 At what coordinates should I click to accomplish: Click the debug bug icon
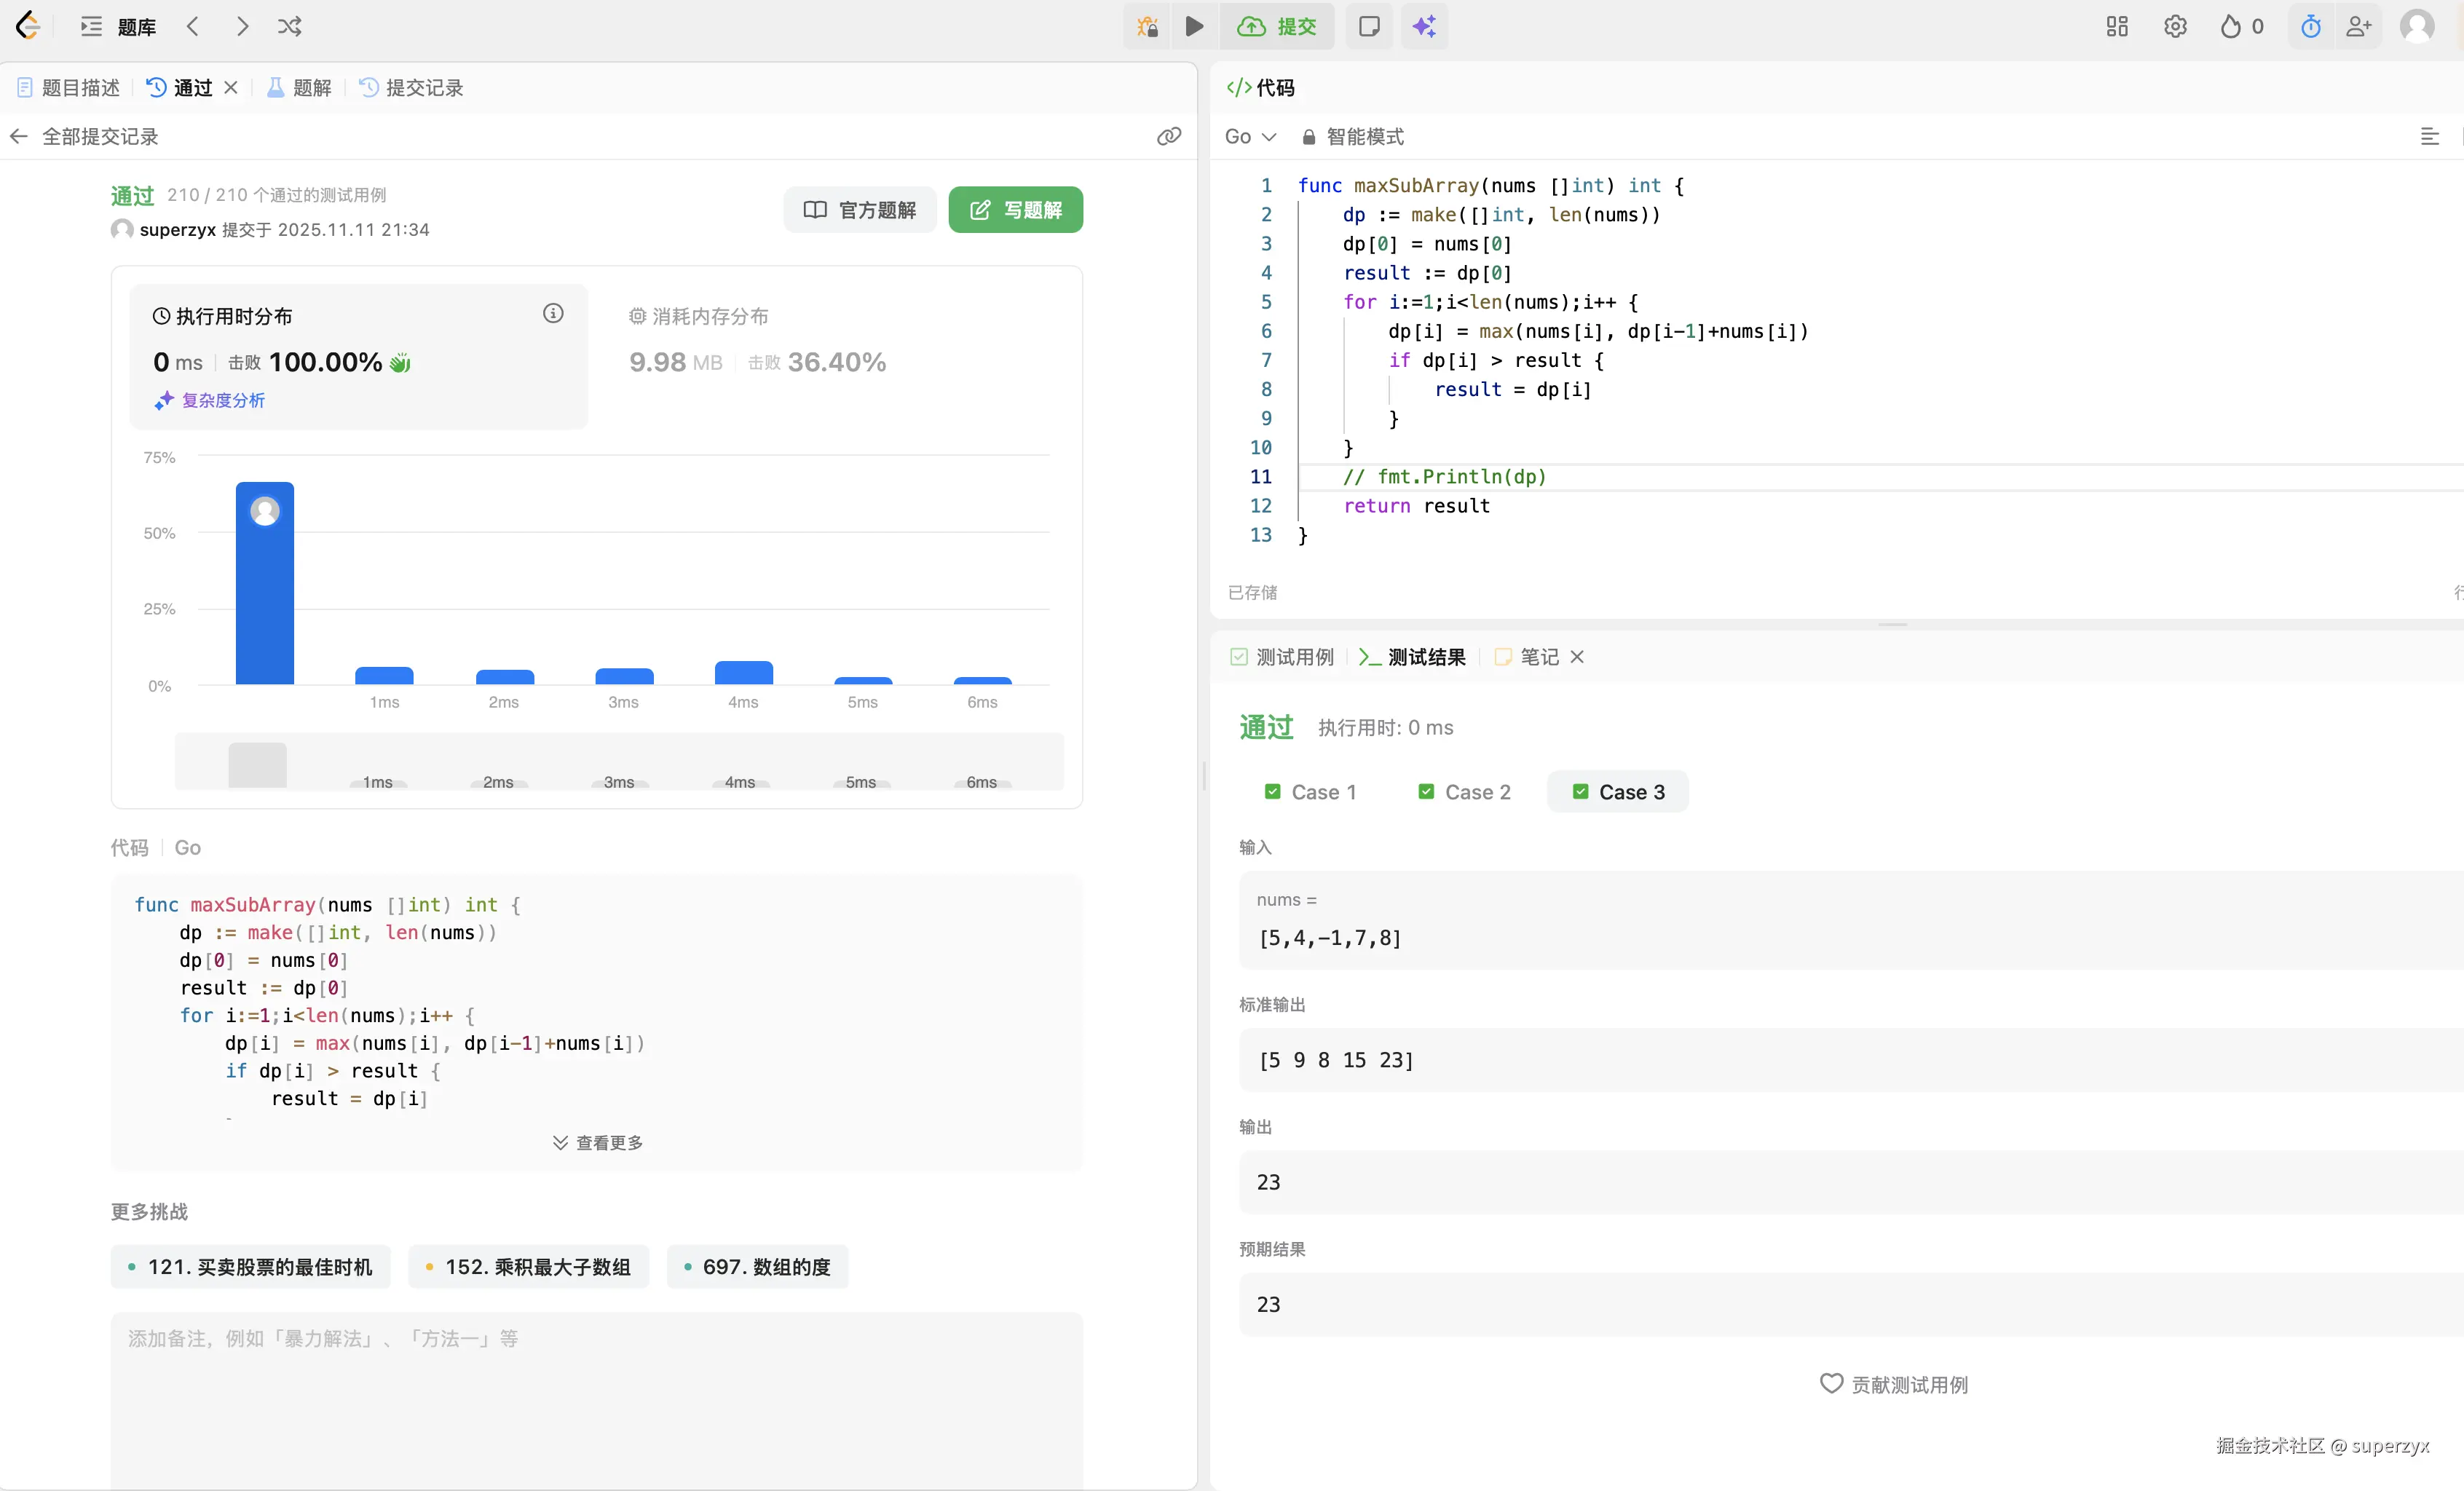coord(1147,27)
